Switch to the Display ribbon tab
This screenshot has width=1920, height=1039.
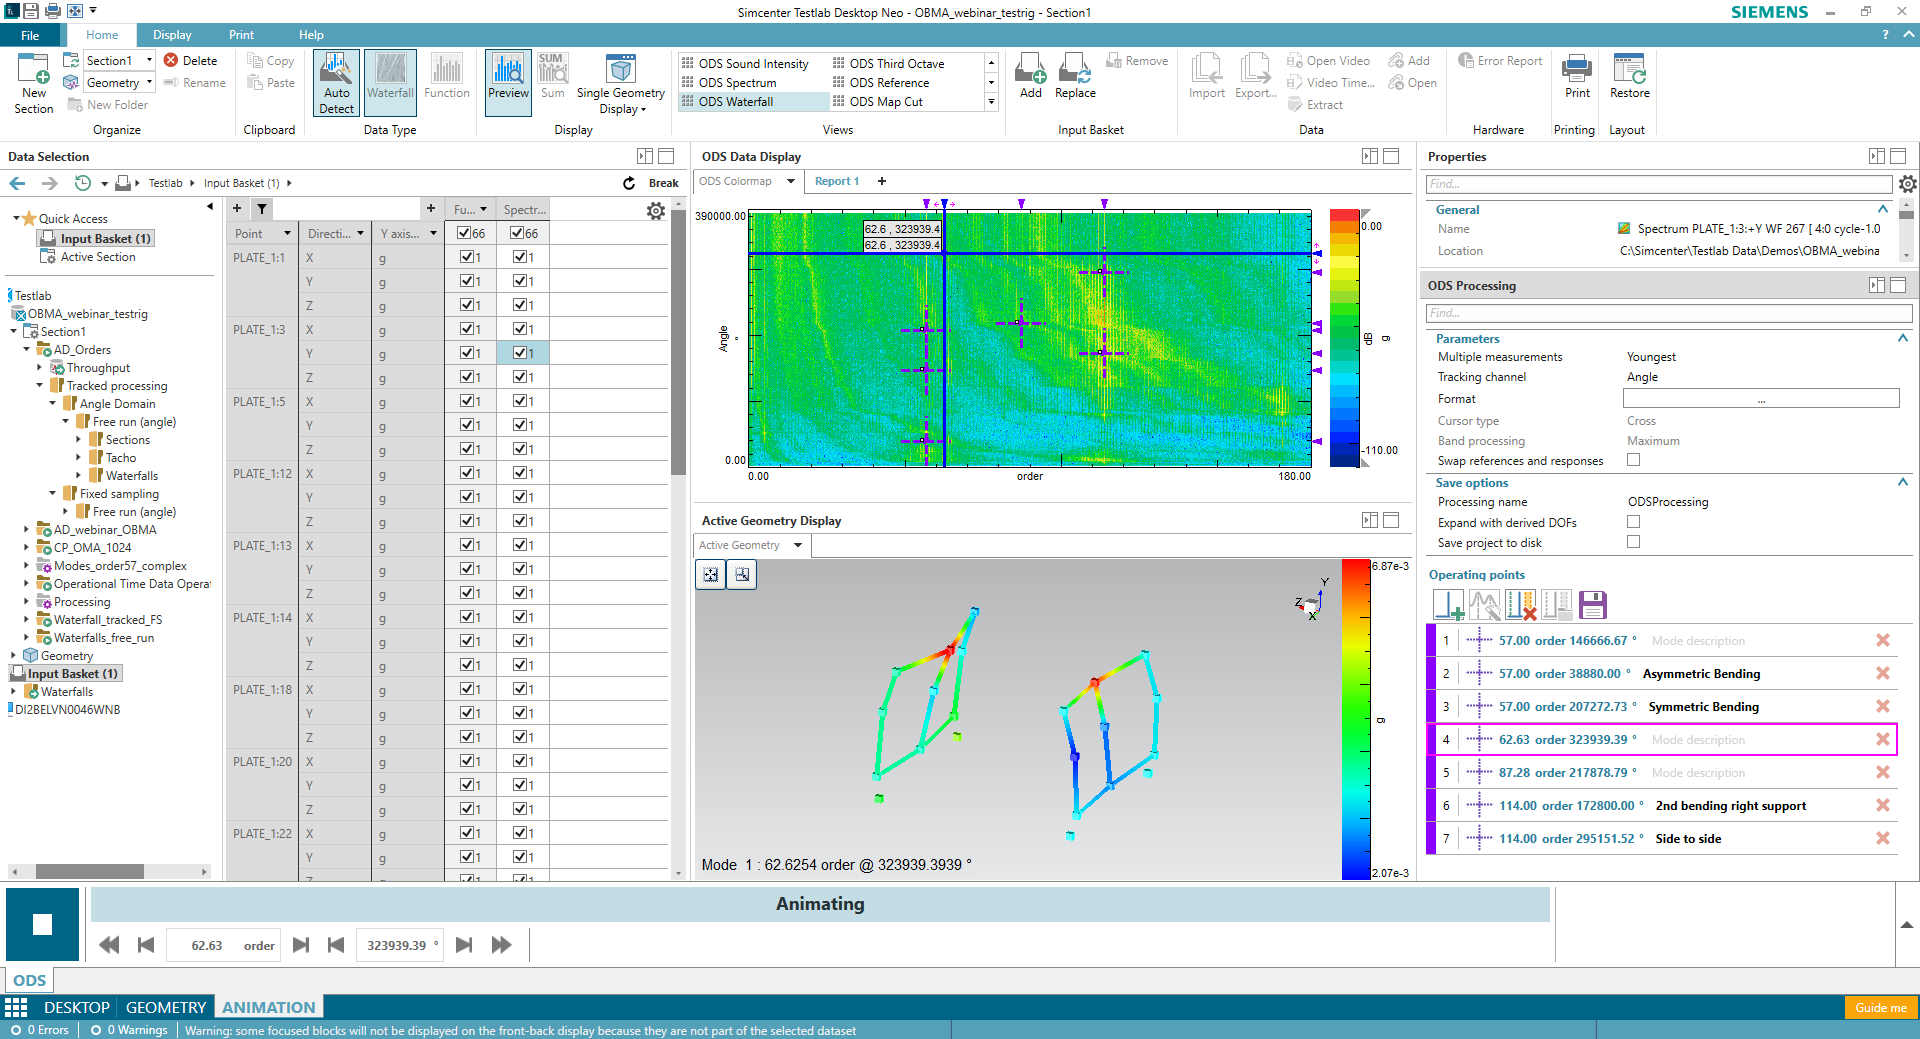172,35
